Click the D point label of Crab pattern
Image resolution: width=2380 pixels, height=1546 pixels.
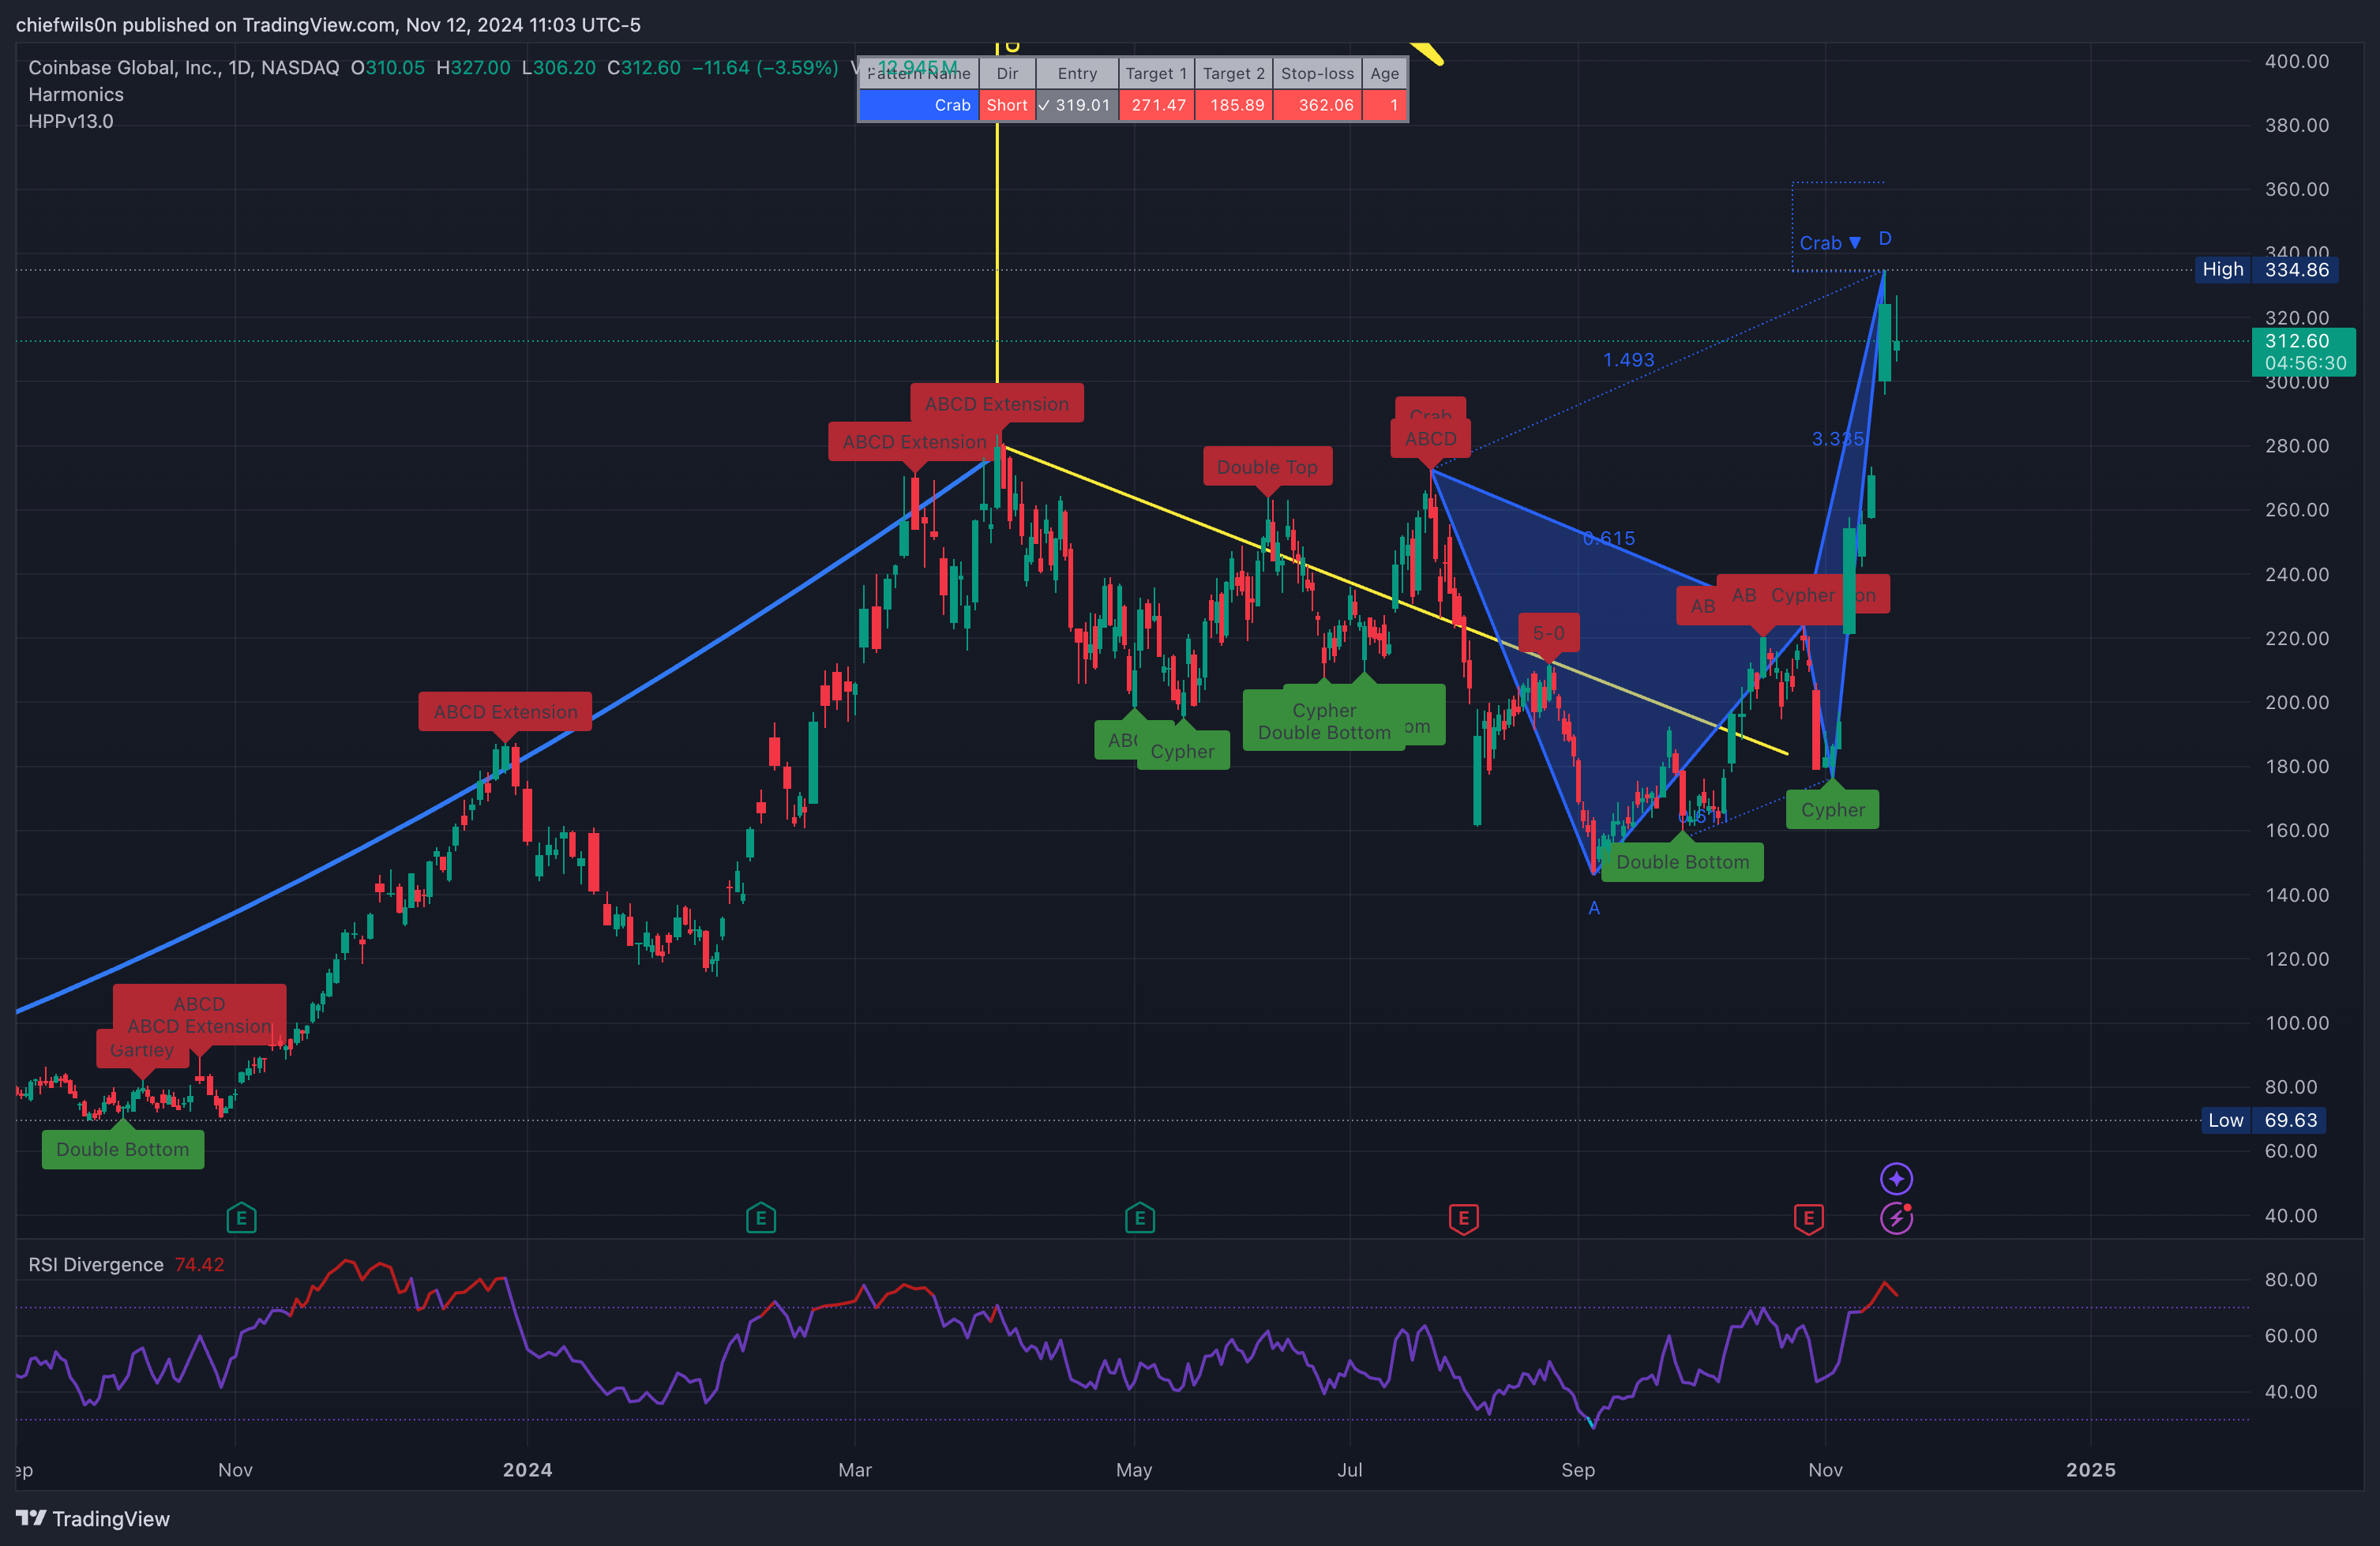(x=1885, y=238)
